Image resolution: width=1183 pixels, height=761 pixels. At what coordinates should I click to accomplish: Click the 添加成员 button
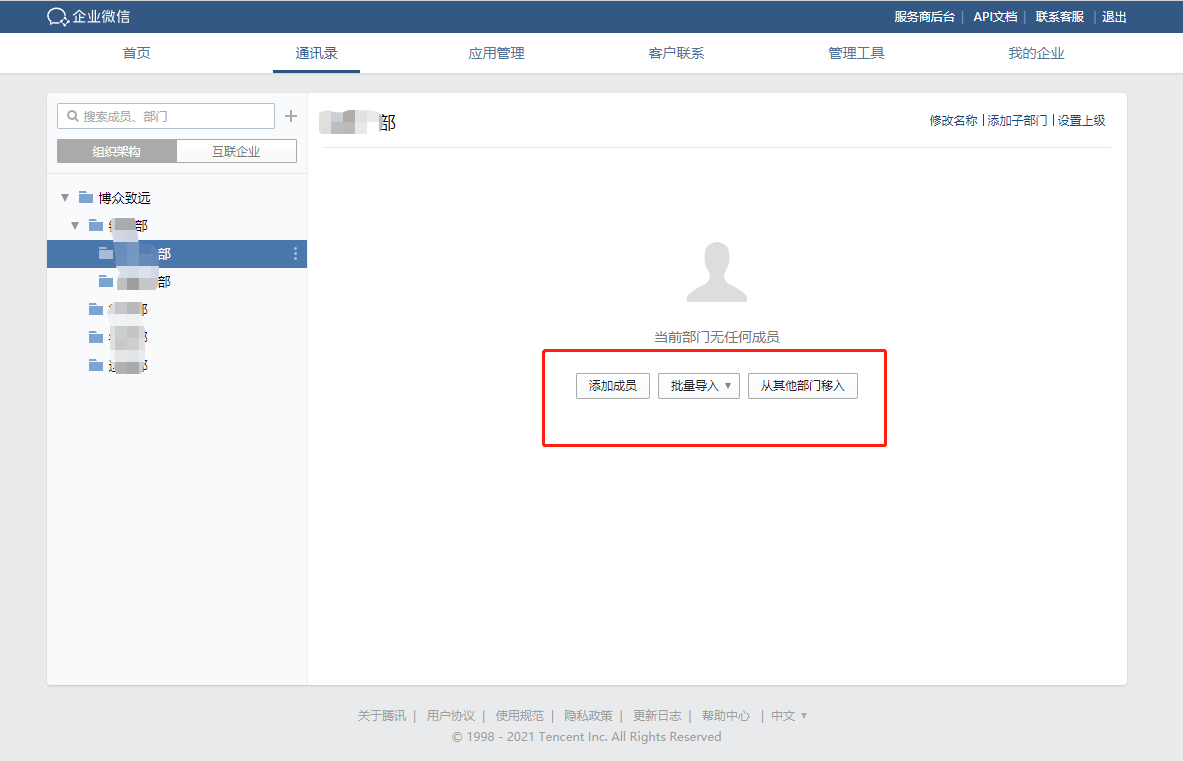[x=613, y=386]
